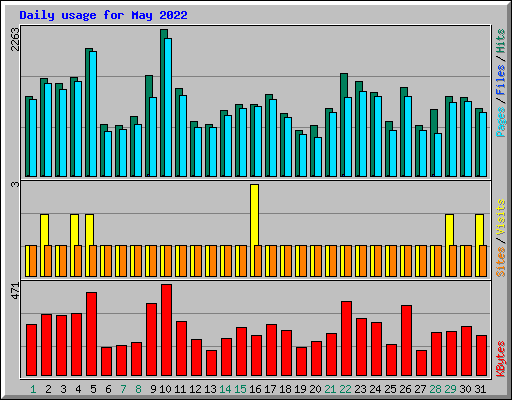The height and width of the screenshot is (400, 512).
Task: Click day label 22 on the x-axis
Action: point(345,389)
